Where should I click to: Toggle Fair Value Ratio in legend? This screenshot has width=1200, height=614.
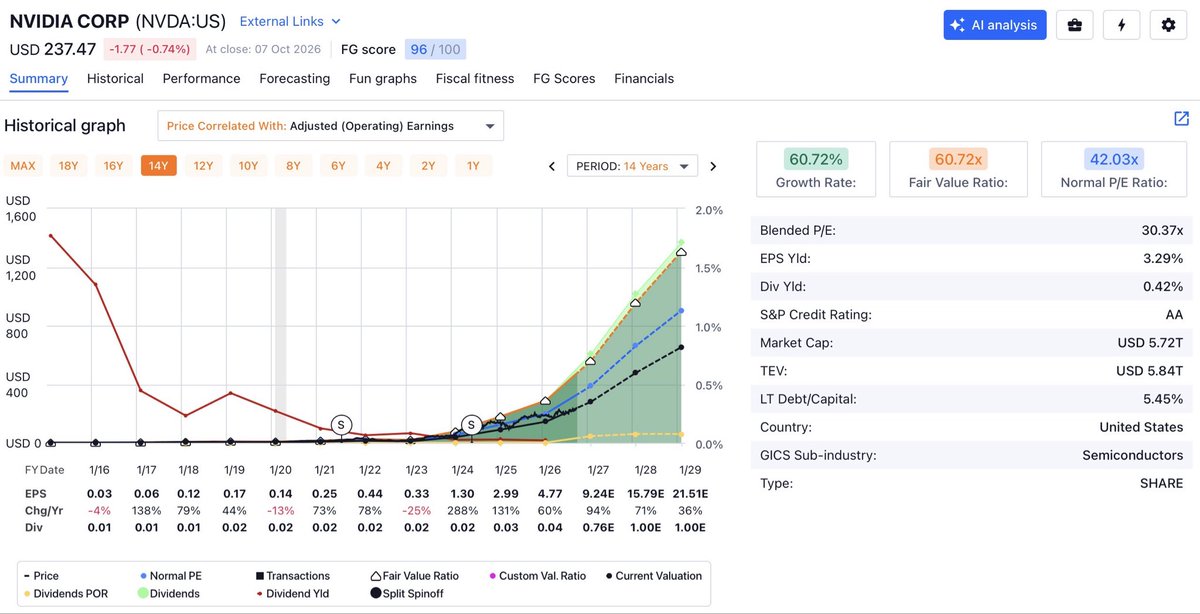pos(413,576)
